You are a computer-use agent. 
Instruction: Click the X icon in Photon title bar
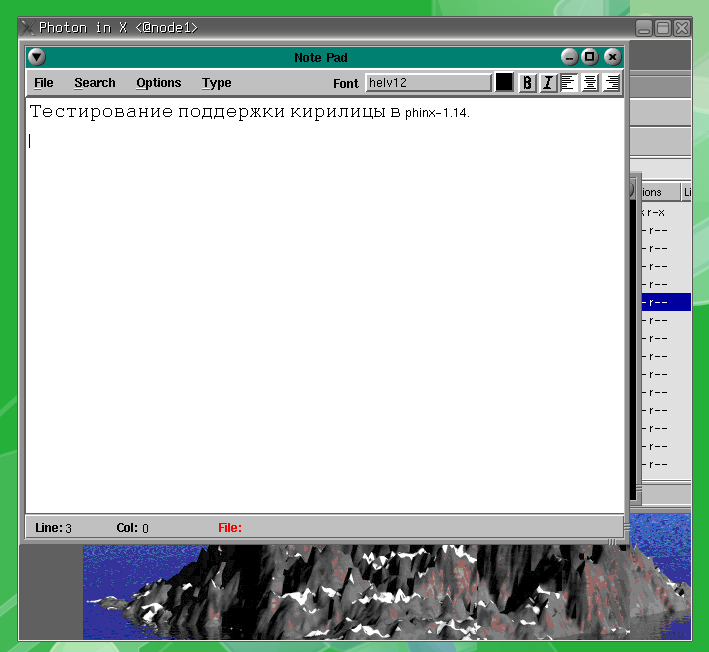coord(27,28)
